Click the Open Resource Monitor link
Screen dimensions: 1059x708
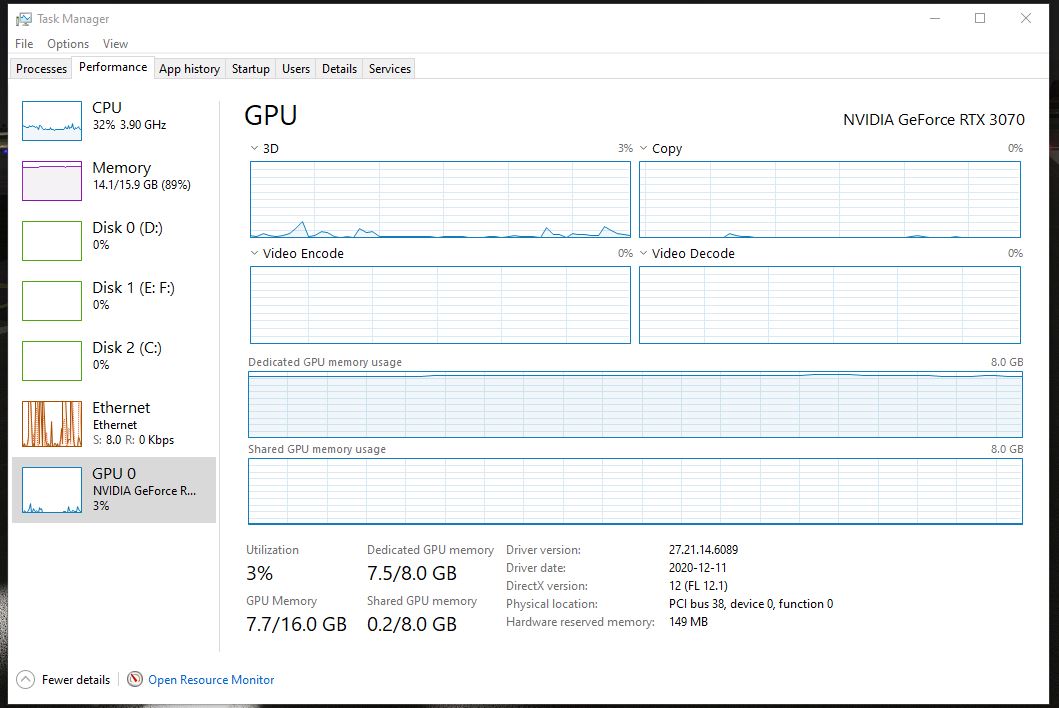[x=211, y=680]
